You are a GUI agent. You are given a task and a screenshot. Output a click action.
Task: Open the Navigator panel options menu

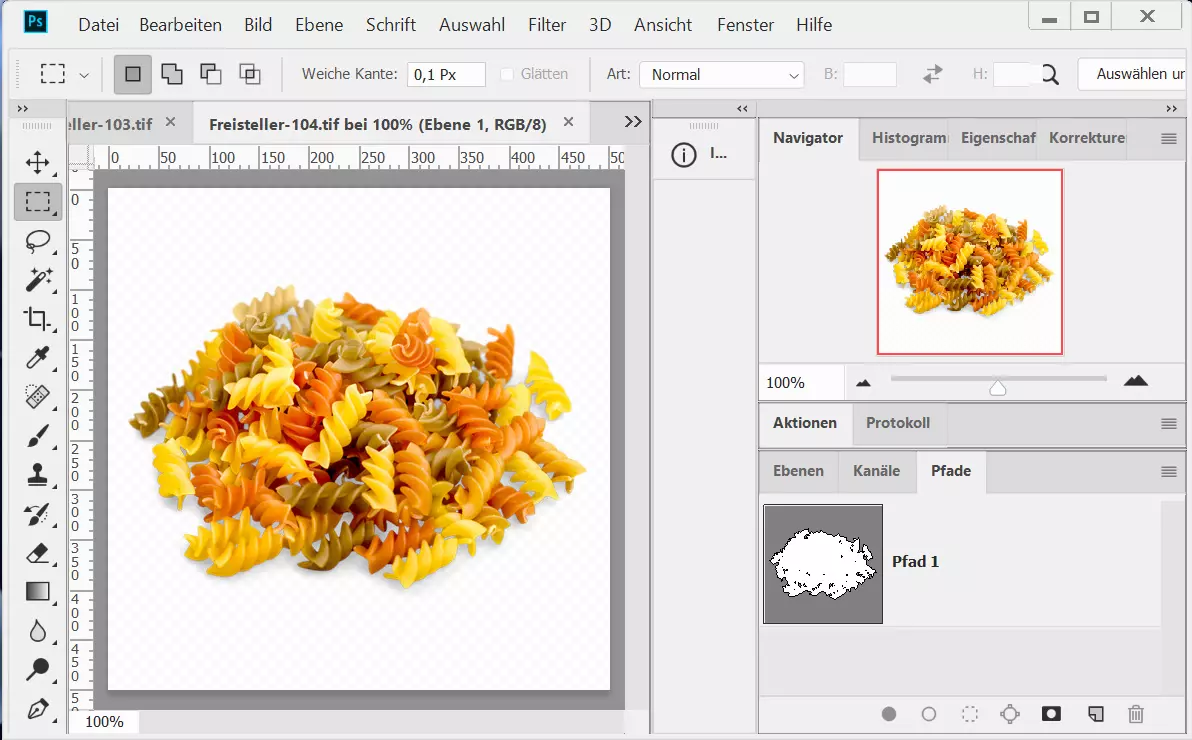pos(1168,139)
